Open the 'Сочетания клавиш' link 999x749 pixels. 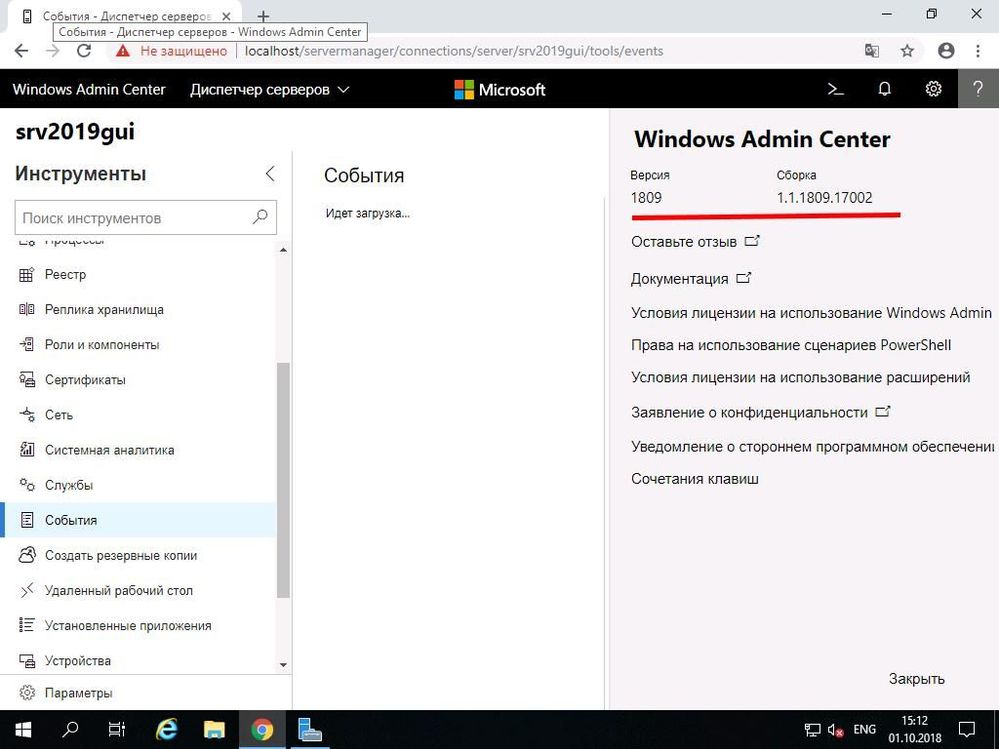(x=694, y=479)
